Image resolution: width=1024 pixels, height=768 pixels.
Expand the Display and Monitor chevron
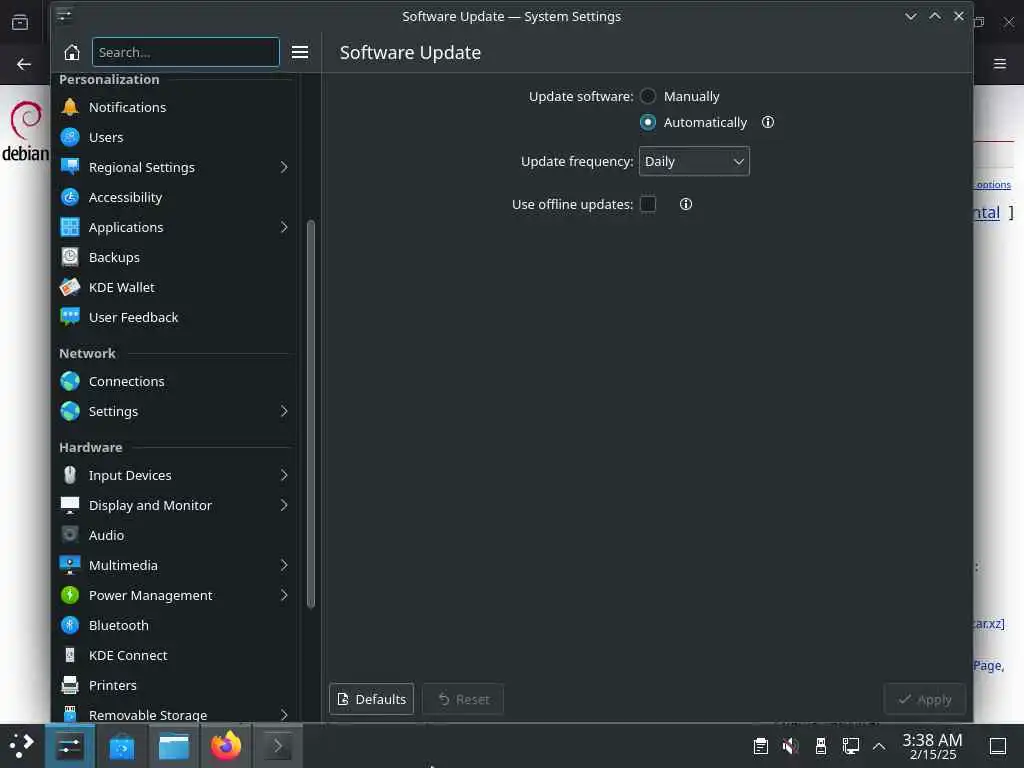coord(284,505)
